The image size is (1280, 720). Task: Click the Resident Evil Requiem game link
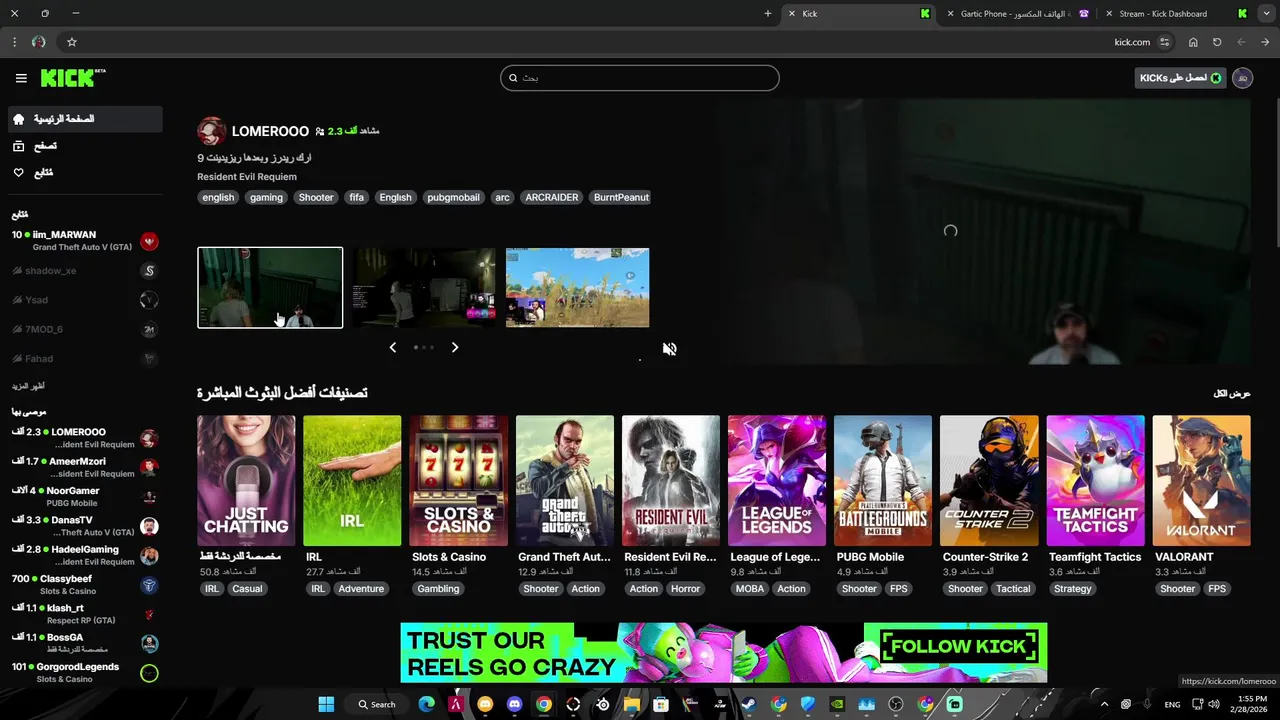click(x=247, y=177)
